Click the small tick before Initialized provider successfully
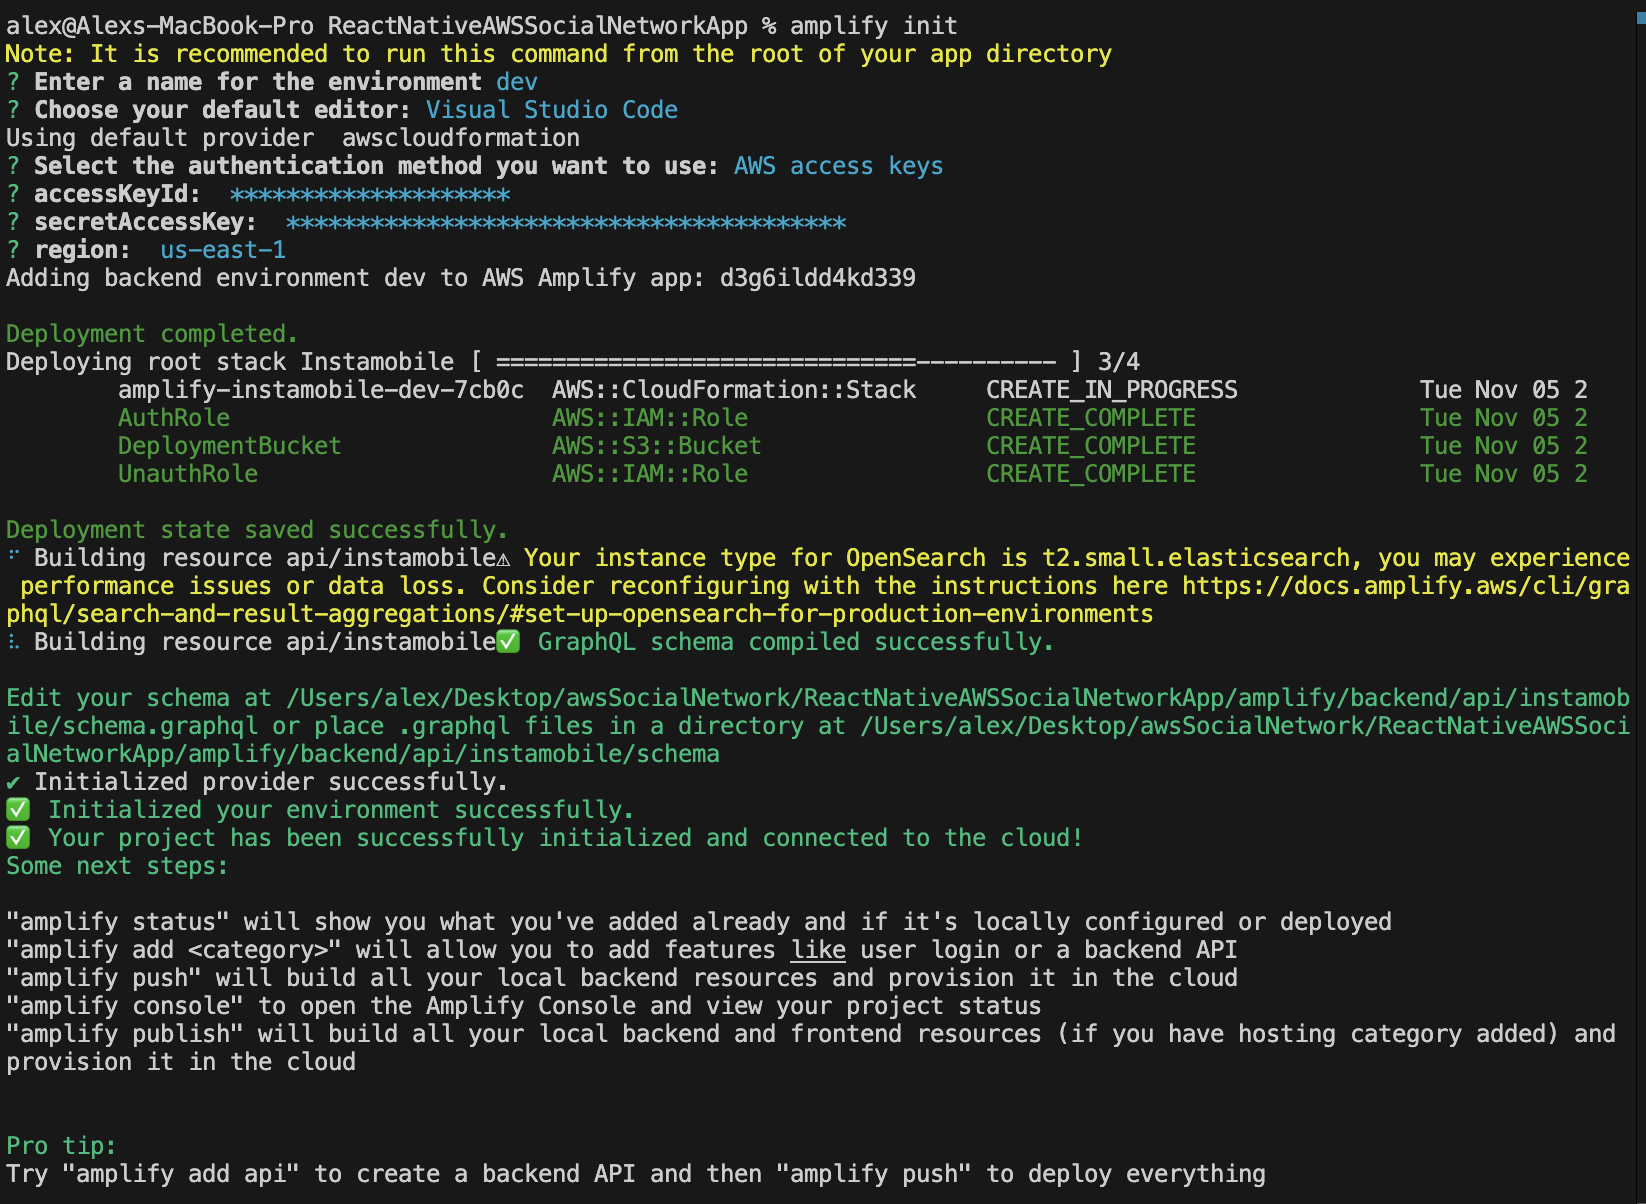Screen dimensions: 1646x1204 click(x=13, y=782)
